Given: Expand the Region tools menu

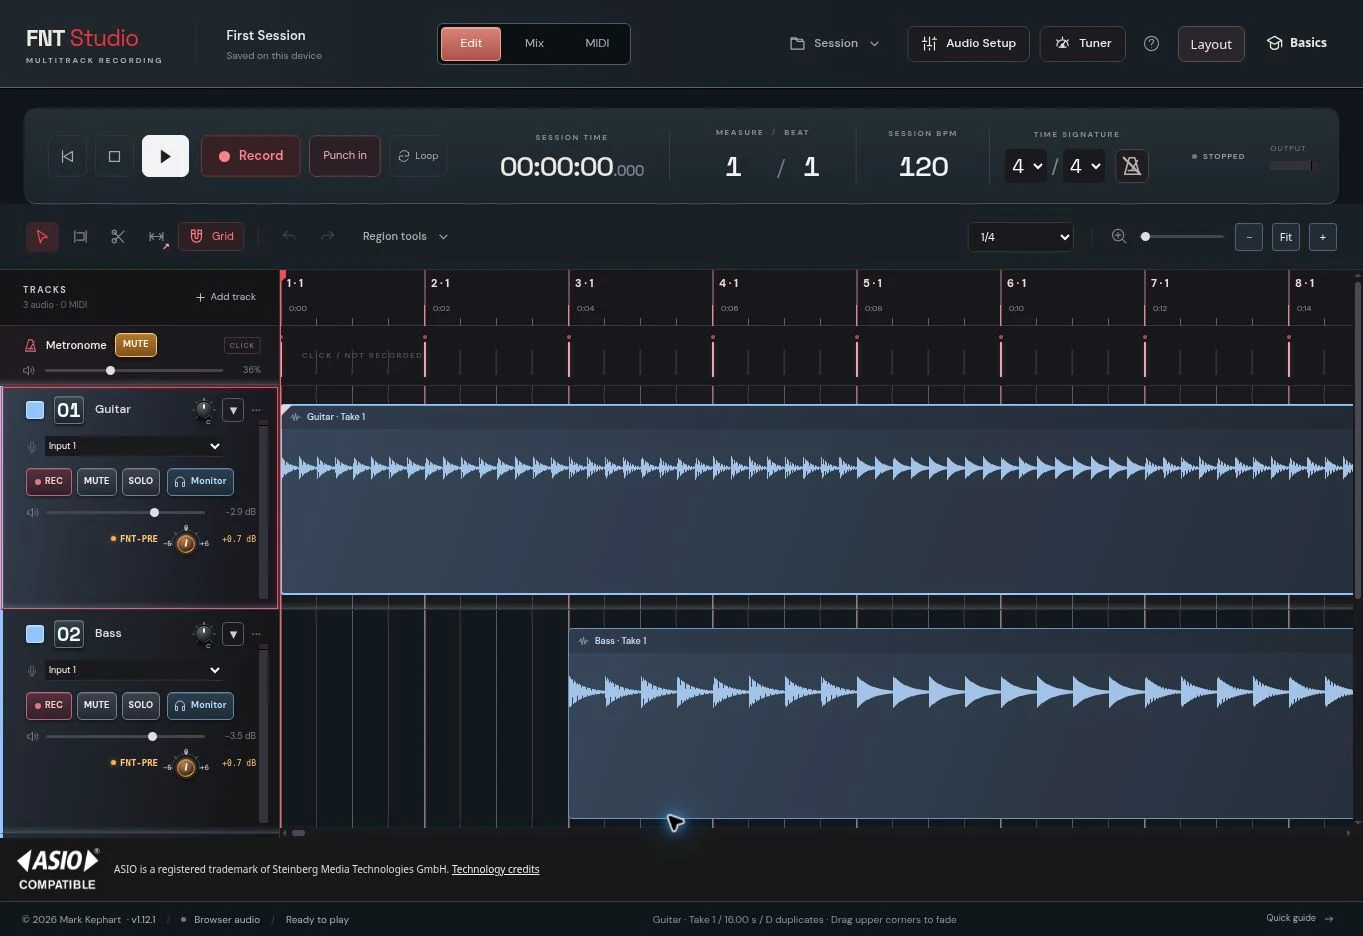Looking at the screenshot, I should [405, 237].
